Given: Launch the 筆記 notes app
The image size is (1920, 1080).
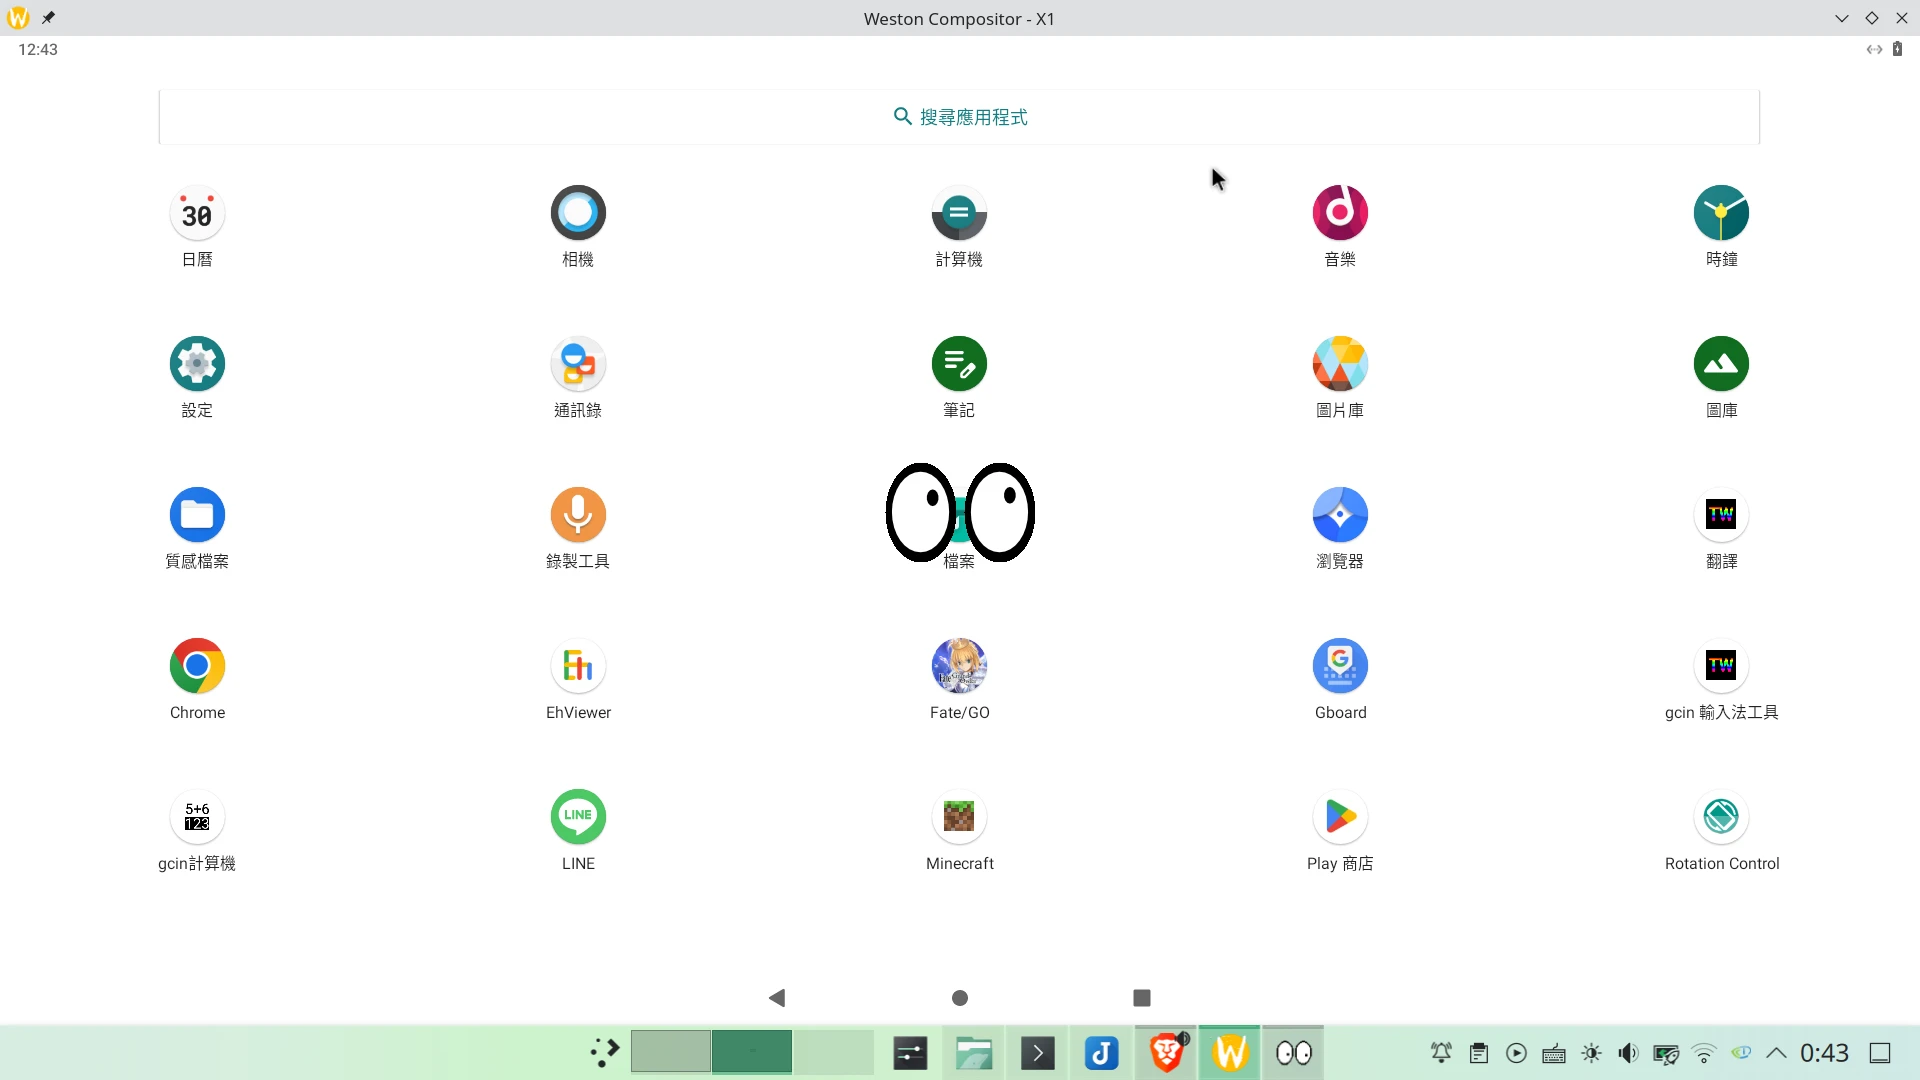Looking at the screenshot, I should [959, 364].
